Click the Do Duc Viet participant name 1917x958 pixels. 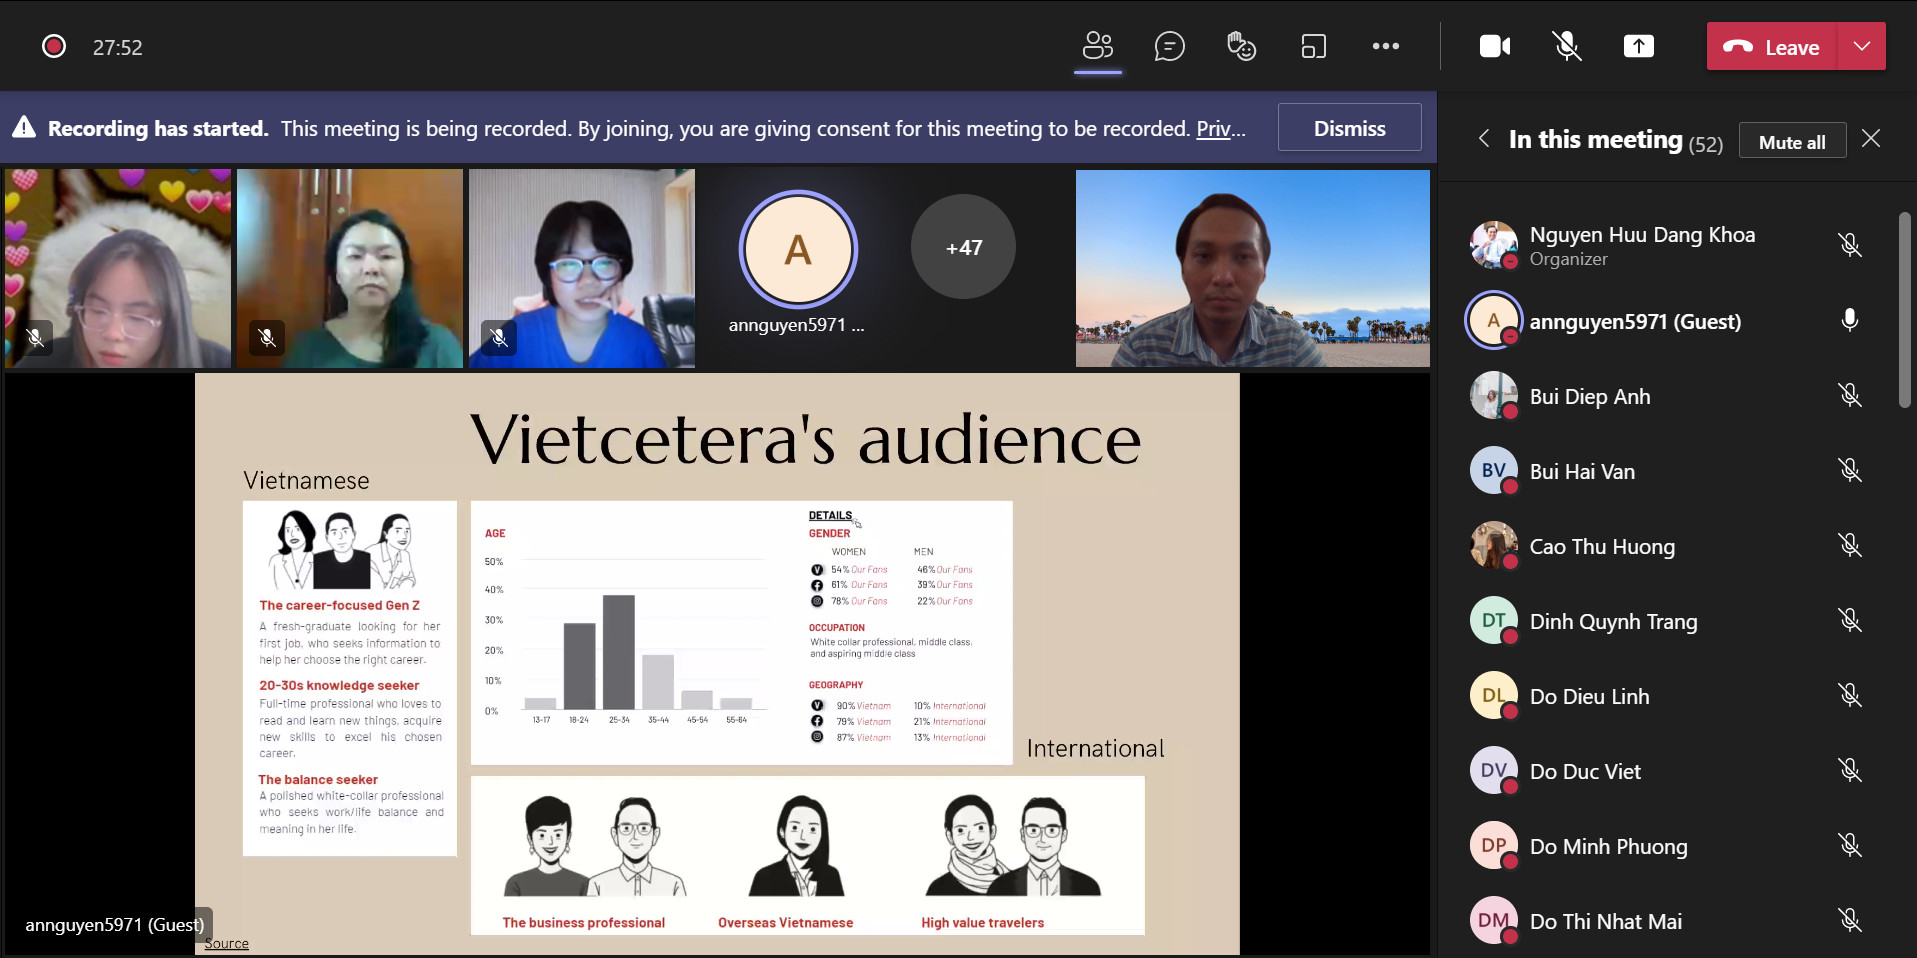point(1585,771)
